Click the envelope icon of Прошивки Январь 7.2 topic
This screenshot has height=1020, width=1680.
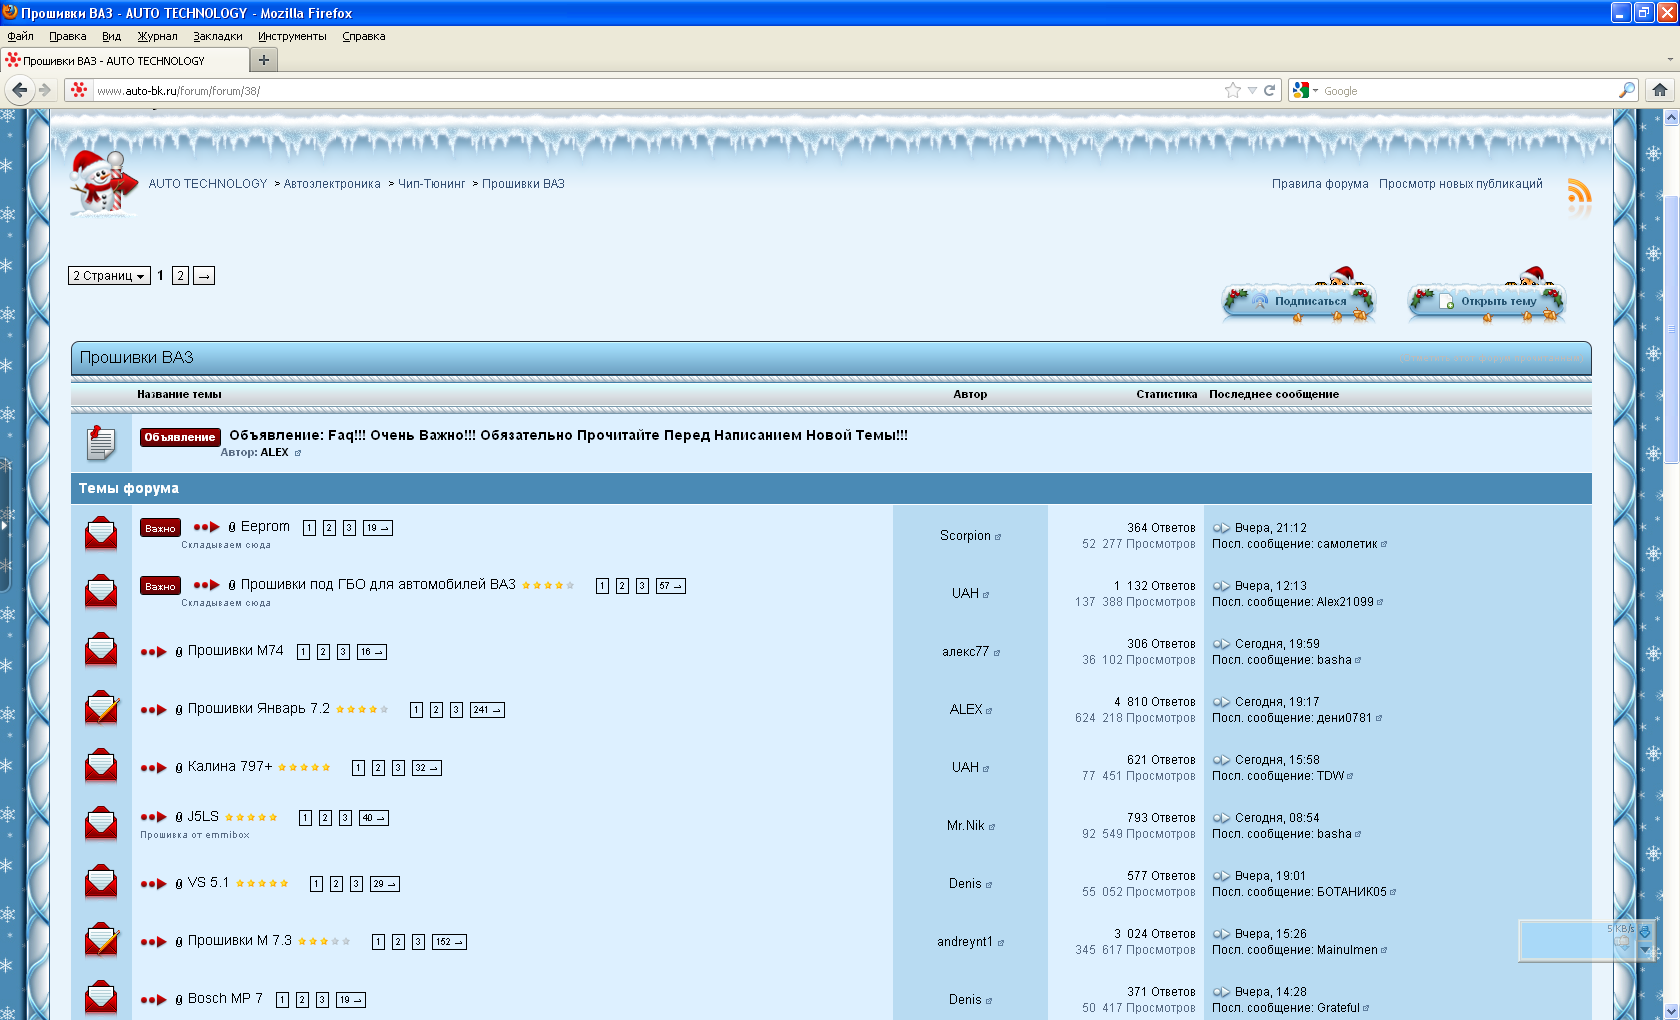[102, 708]
